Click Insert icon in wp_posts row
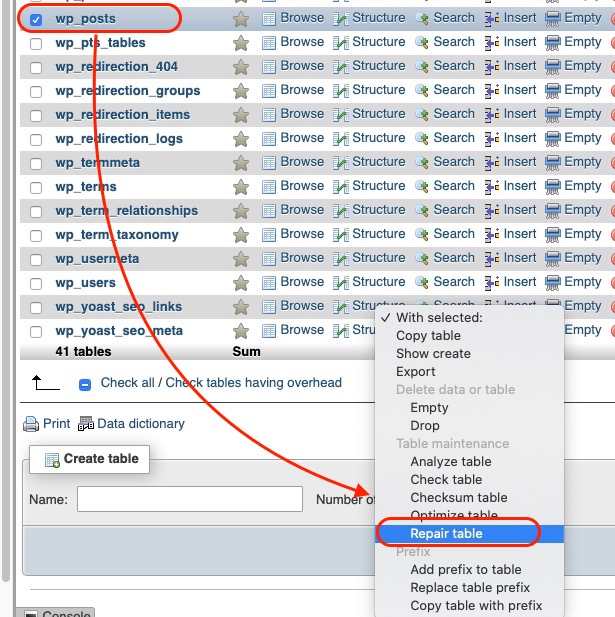Screen dimensions: 615x617 tap(492, 19)
